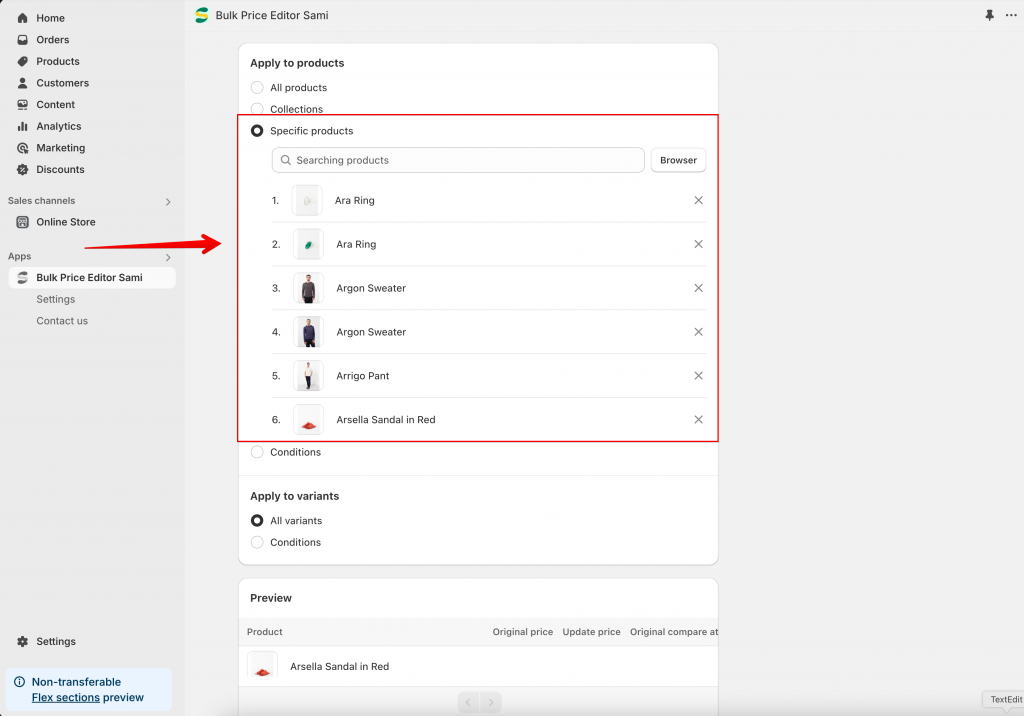
Task: Open the three-dot more actions menu
Action: pos(1011,15)
